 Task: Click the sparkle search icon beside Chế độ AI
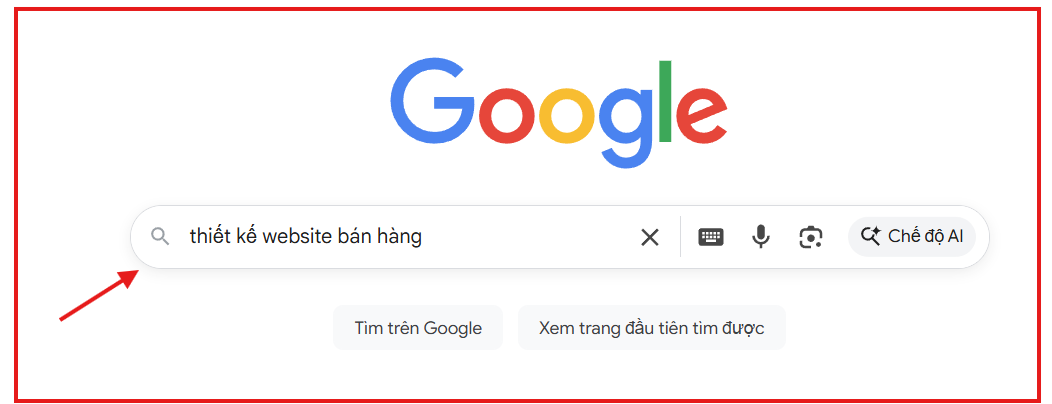870,236
